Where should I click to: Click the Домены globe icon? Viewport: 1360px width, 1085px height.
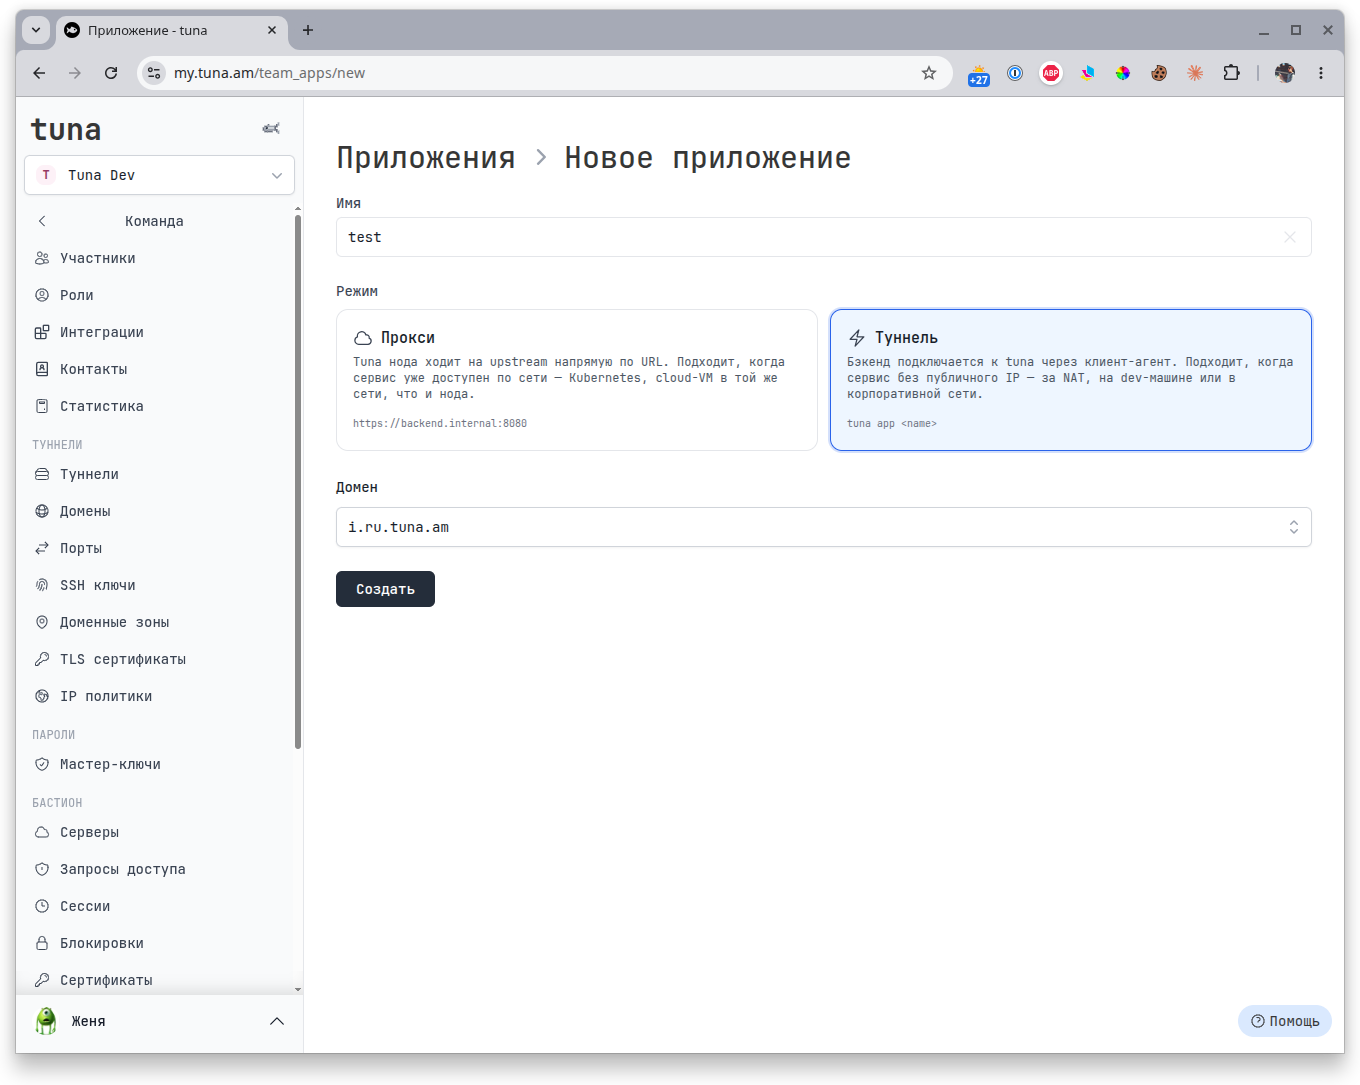[x=42, y=511]
